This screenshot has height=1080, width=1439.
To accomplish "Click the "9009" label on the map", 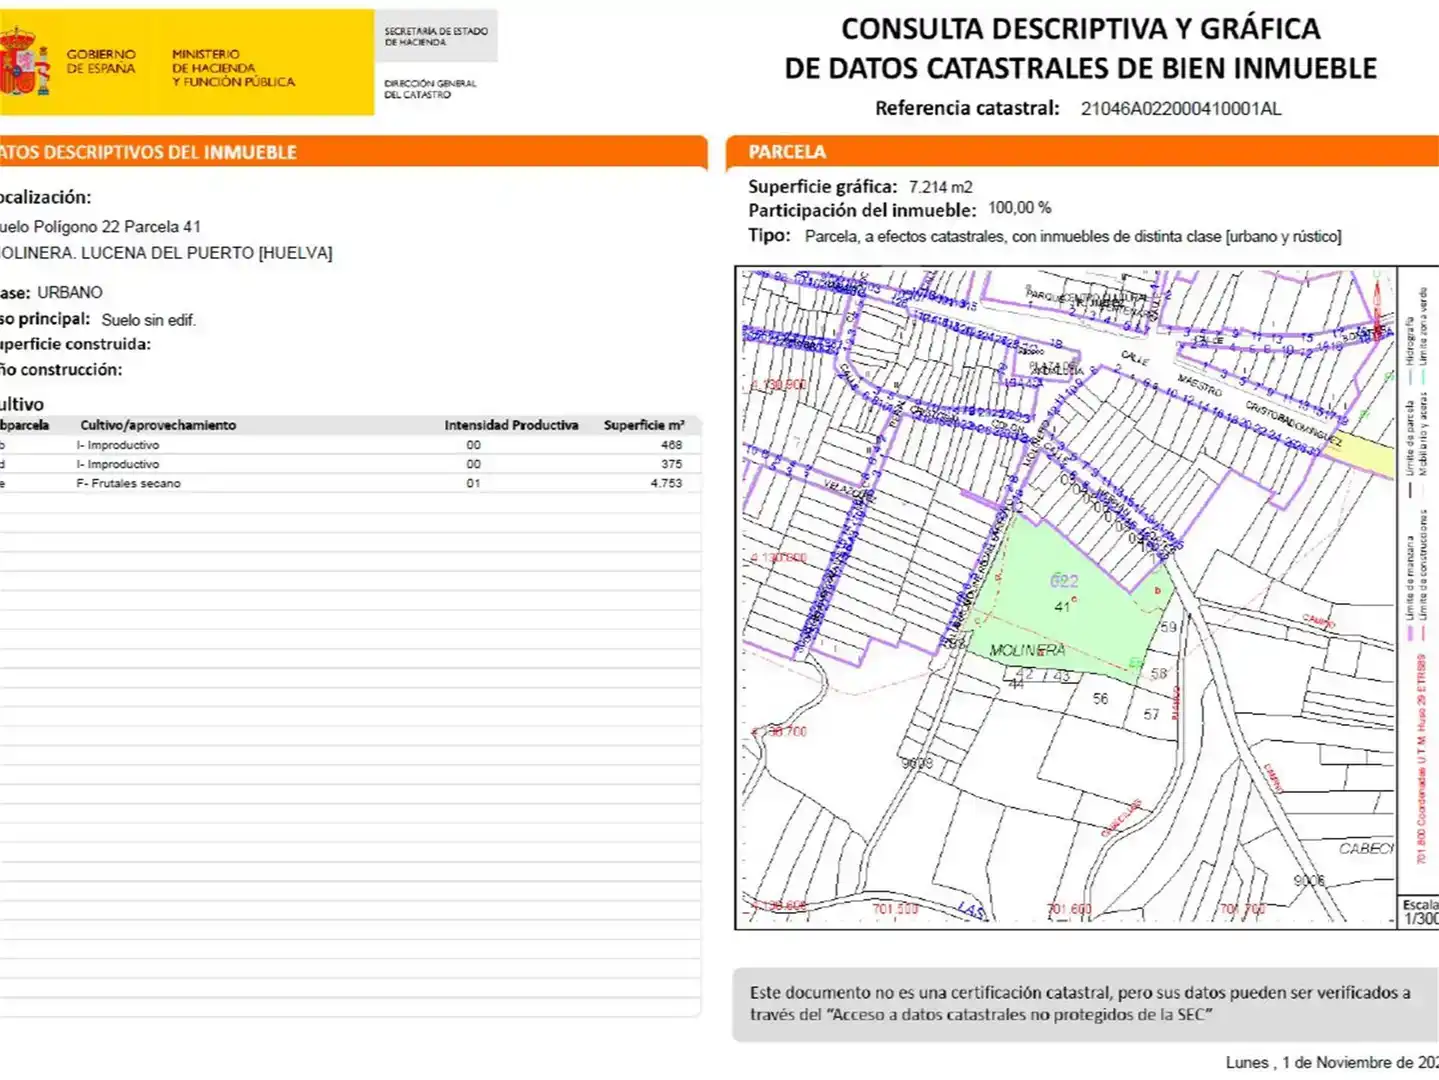I will 917,763.
